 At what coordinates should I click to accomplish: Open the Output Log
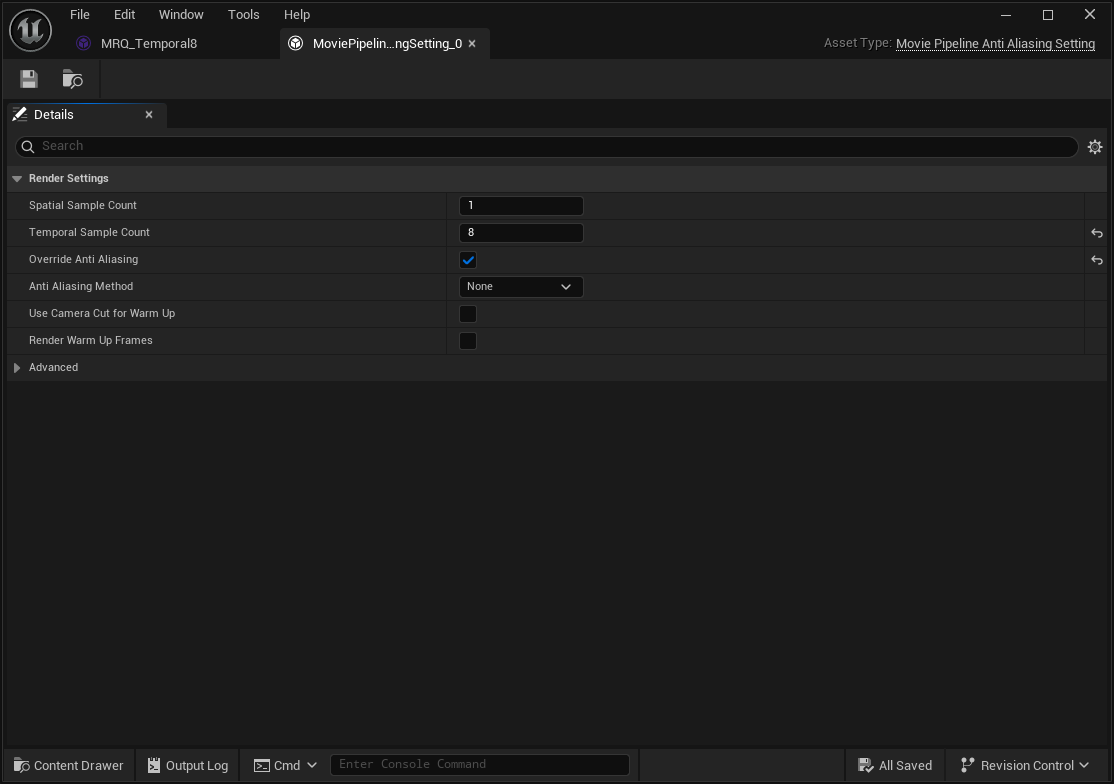[188, 766]
